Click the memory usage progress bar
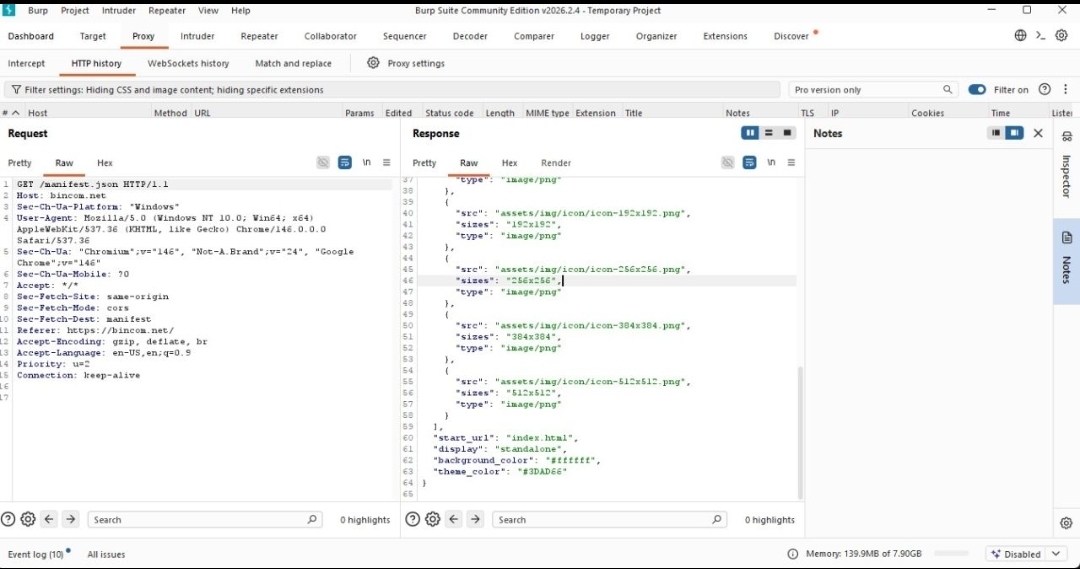1080x569 pixels. coord(951,554)
